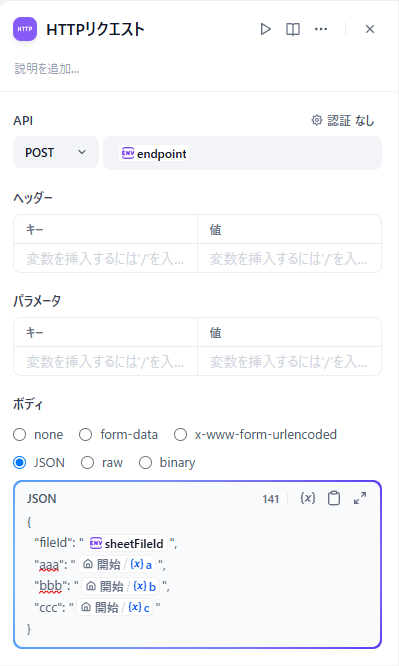Expand the JSON editor to fullscreen
Viewport: 399px width, 666px height.
[360, 498]
